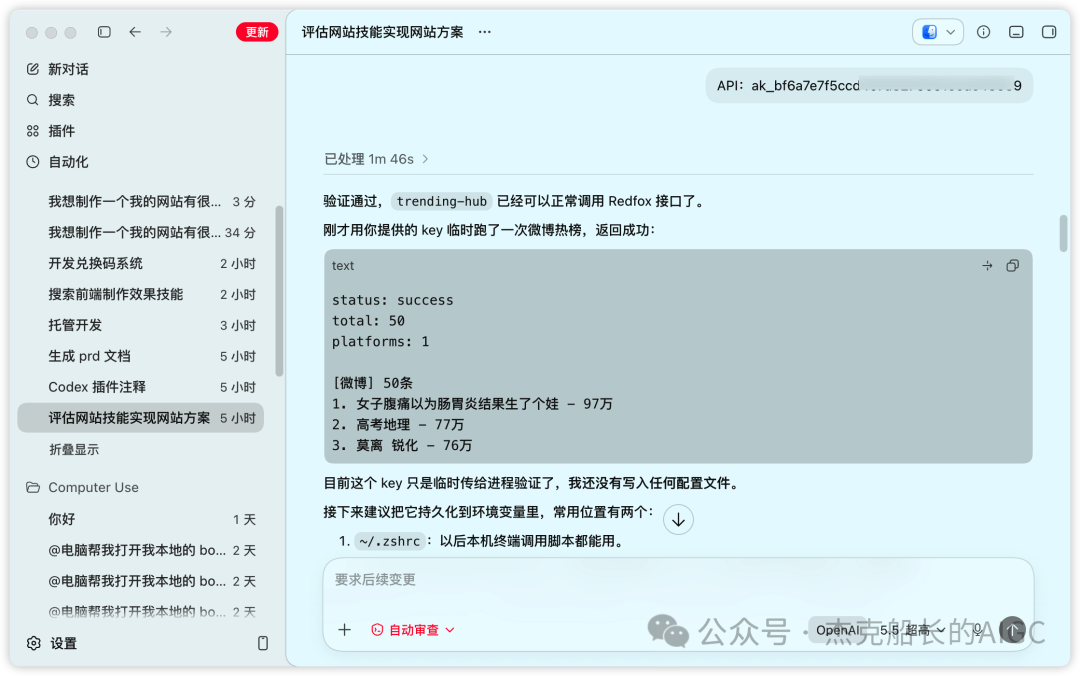This screenshot has height=676, width=1080.
Task: Open the 生成 prd 文档 conversation
Action: (141, 356)
